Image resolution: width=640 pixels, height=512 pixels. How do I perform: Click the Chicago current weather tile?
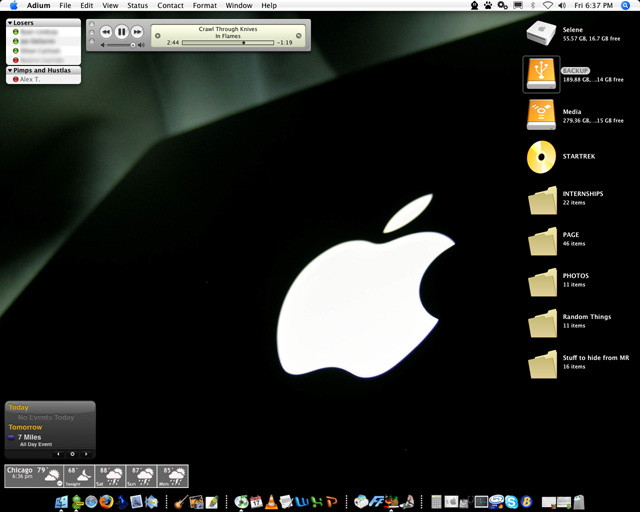tap(34, 476)
